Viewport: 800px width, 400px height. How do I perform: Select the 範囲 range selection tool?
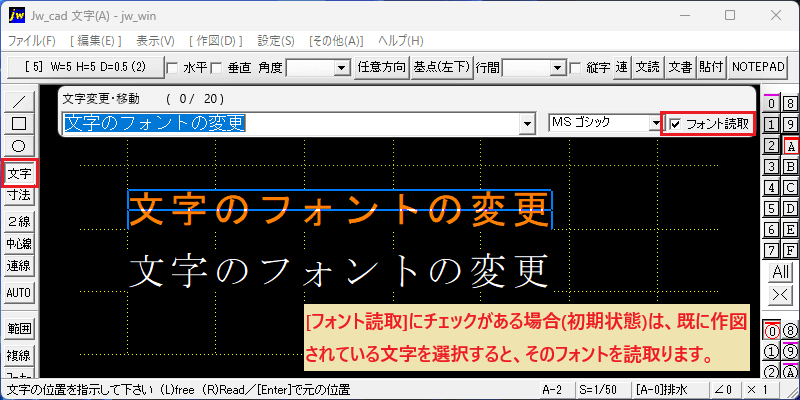(x=19, y=329)
